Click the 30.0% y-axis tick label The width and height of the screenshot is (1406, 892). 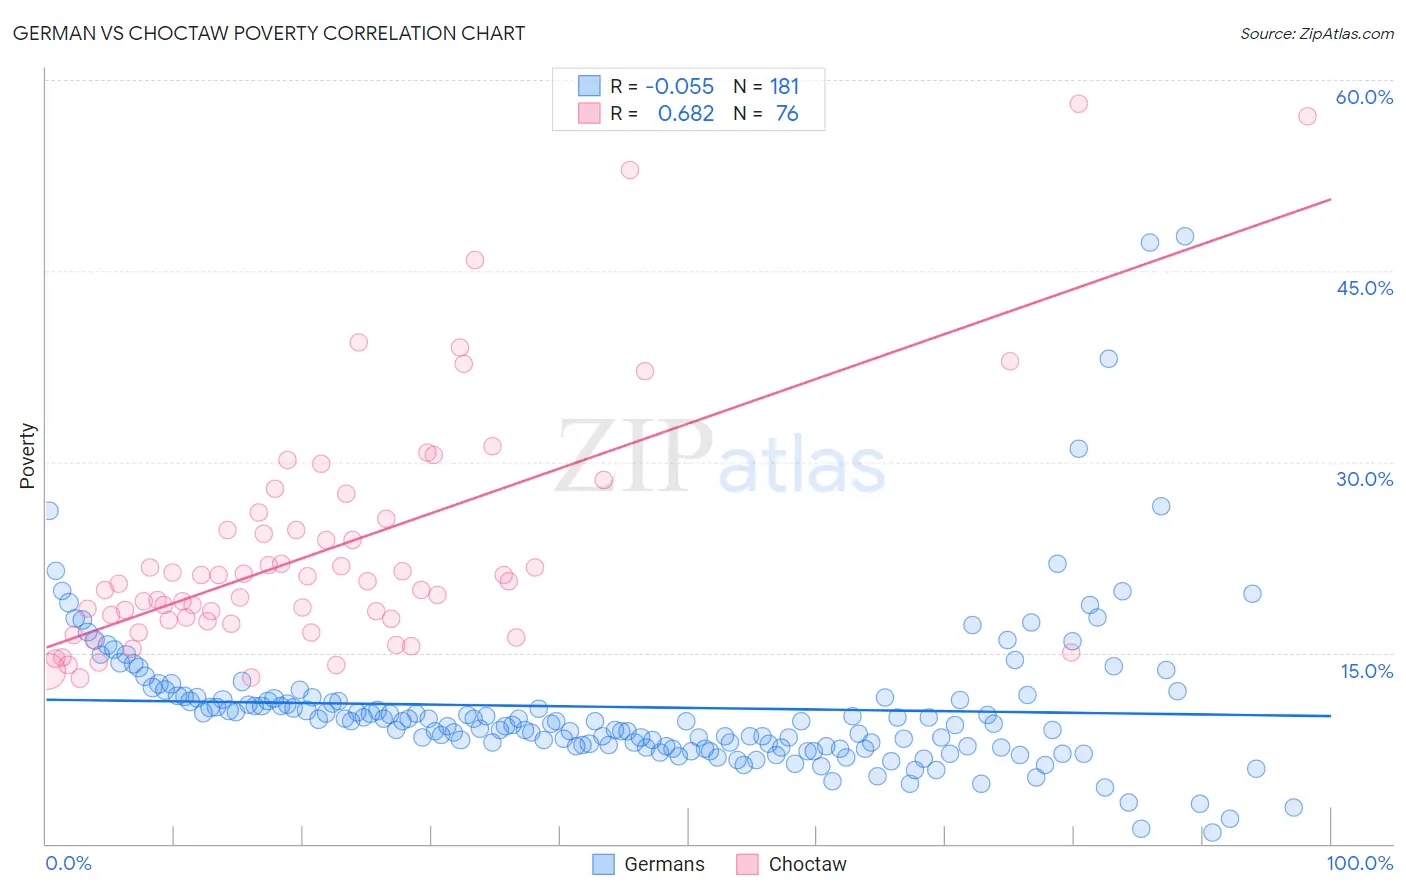[x=1364, y=479]
